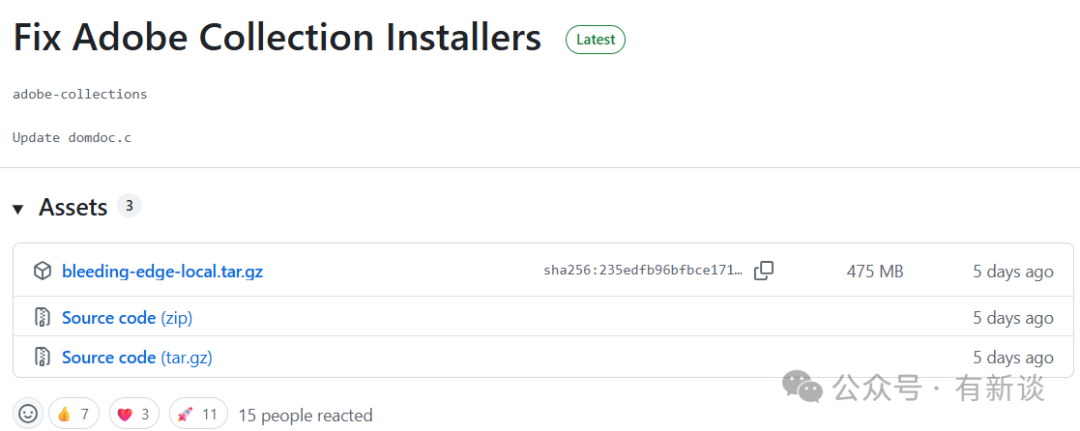
Task: Click the truncated sha256 hash text
Action: 643,271
